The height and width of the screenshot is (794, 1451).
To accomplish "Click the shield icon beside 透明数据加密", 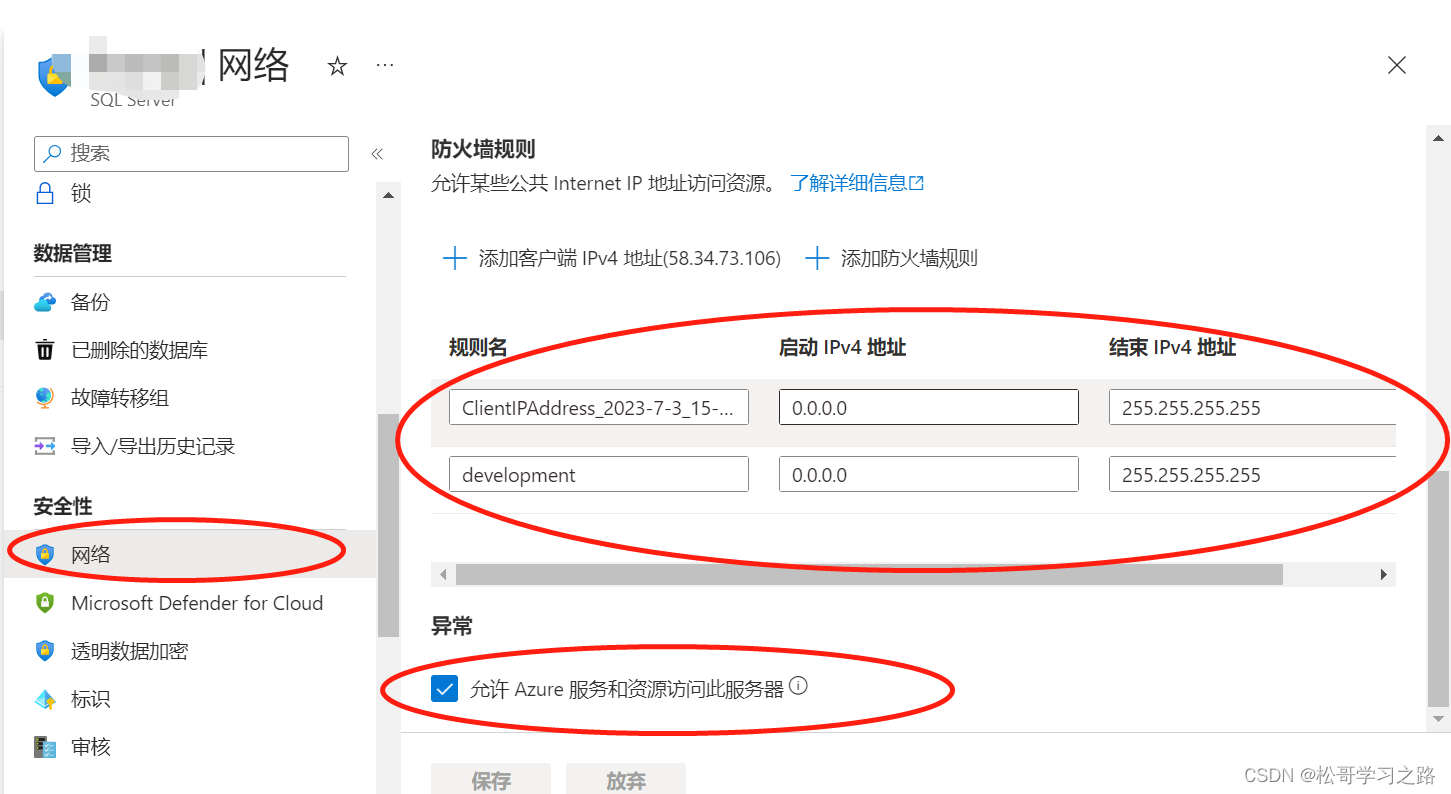I will coord(45,651).
